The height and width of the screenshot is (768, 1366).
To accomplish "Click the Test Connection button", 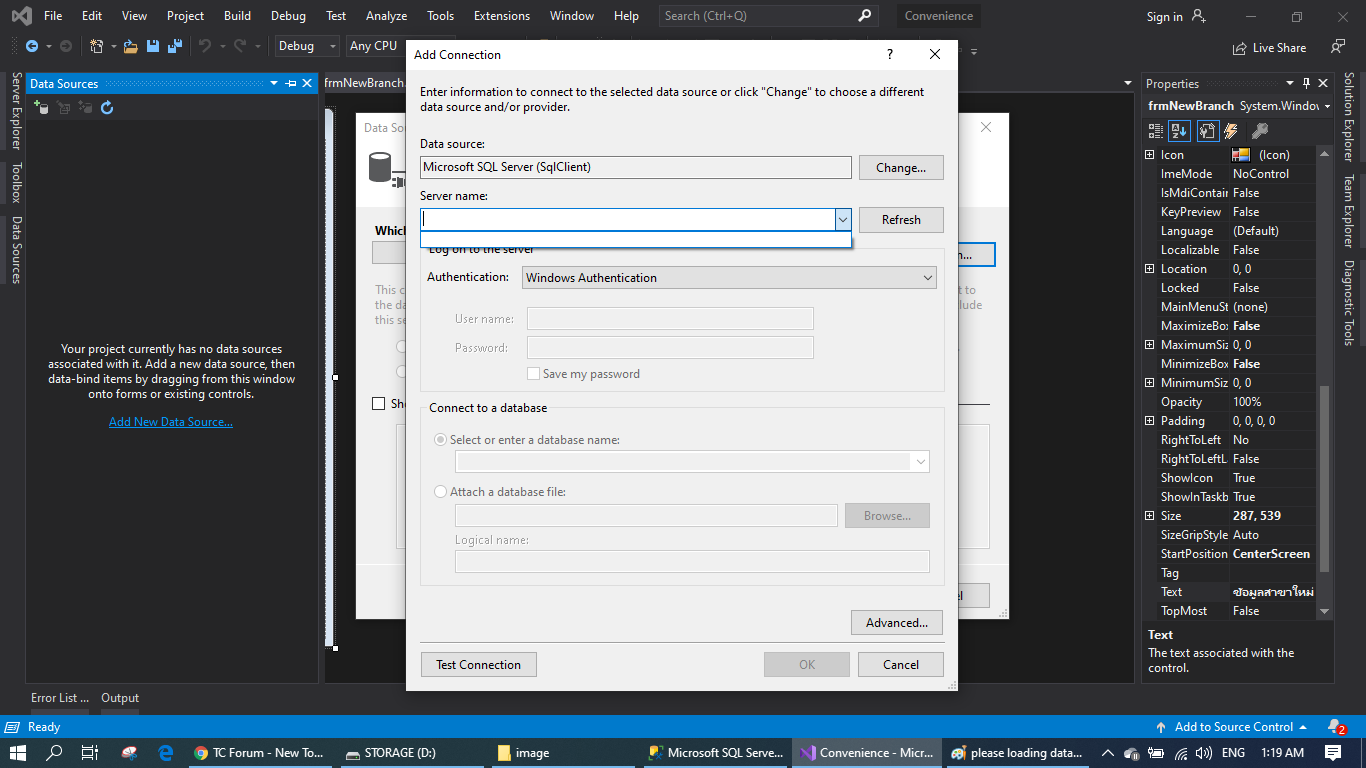I will click(478, 664).
